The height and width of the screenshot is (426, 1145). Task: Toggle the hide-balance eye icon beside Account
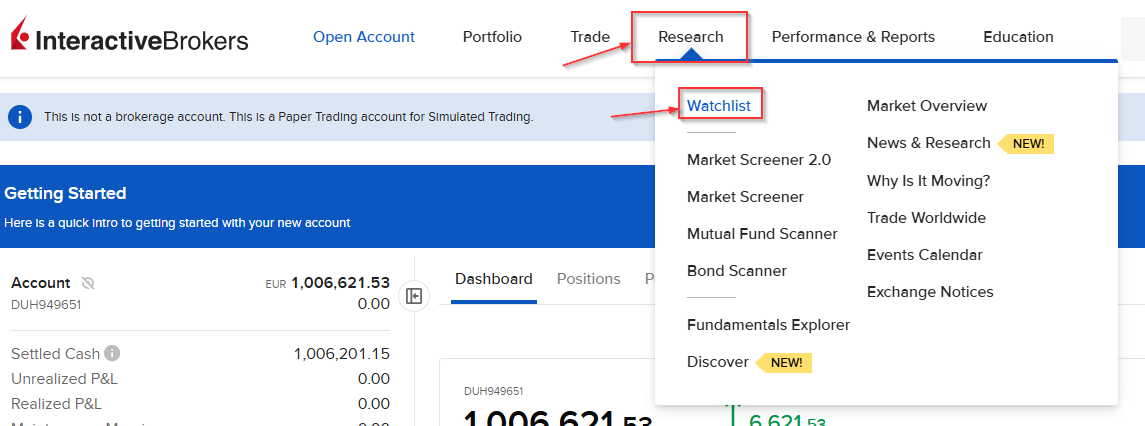pyautogui.click(x=88, y=283)
